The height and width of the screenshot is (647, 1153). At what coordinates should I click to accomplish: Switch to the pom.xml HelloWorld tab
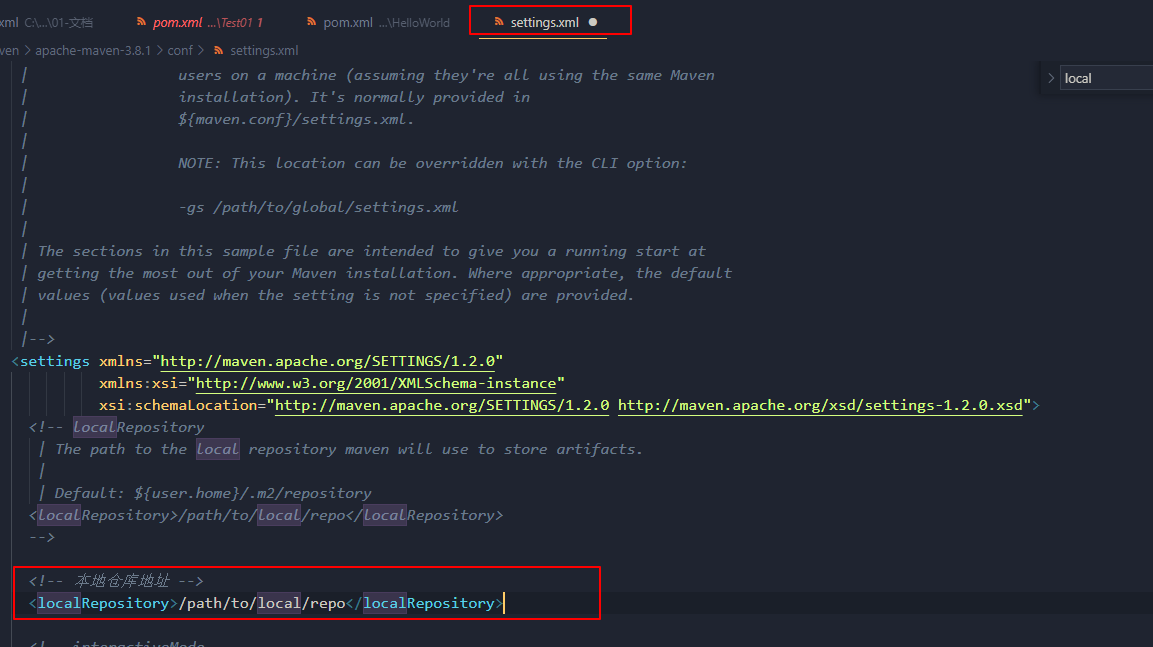click(x=385, y=22)
